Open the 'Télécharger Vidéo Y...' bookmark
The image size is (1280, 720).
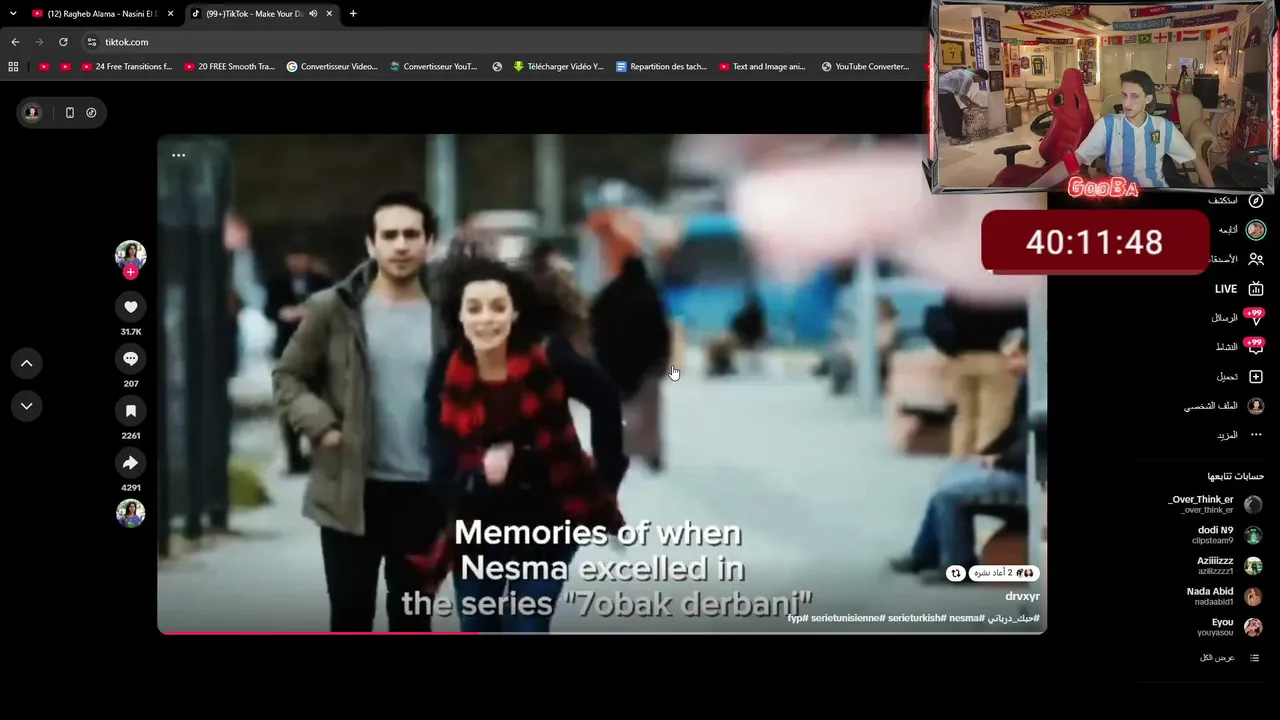pyautogui.click(x=558, y=67)
